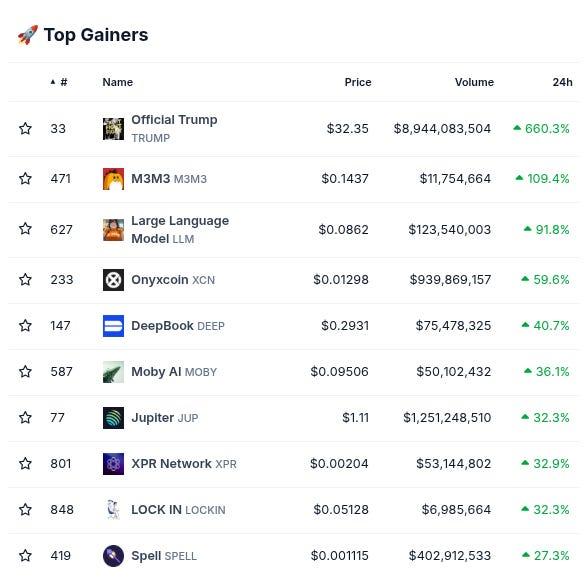Toggle the star for Onyxcoin
Viewport: 586px width, 577px height.
click(25, 280)
